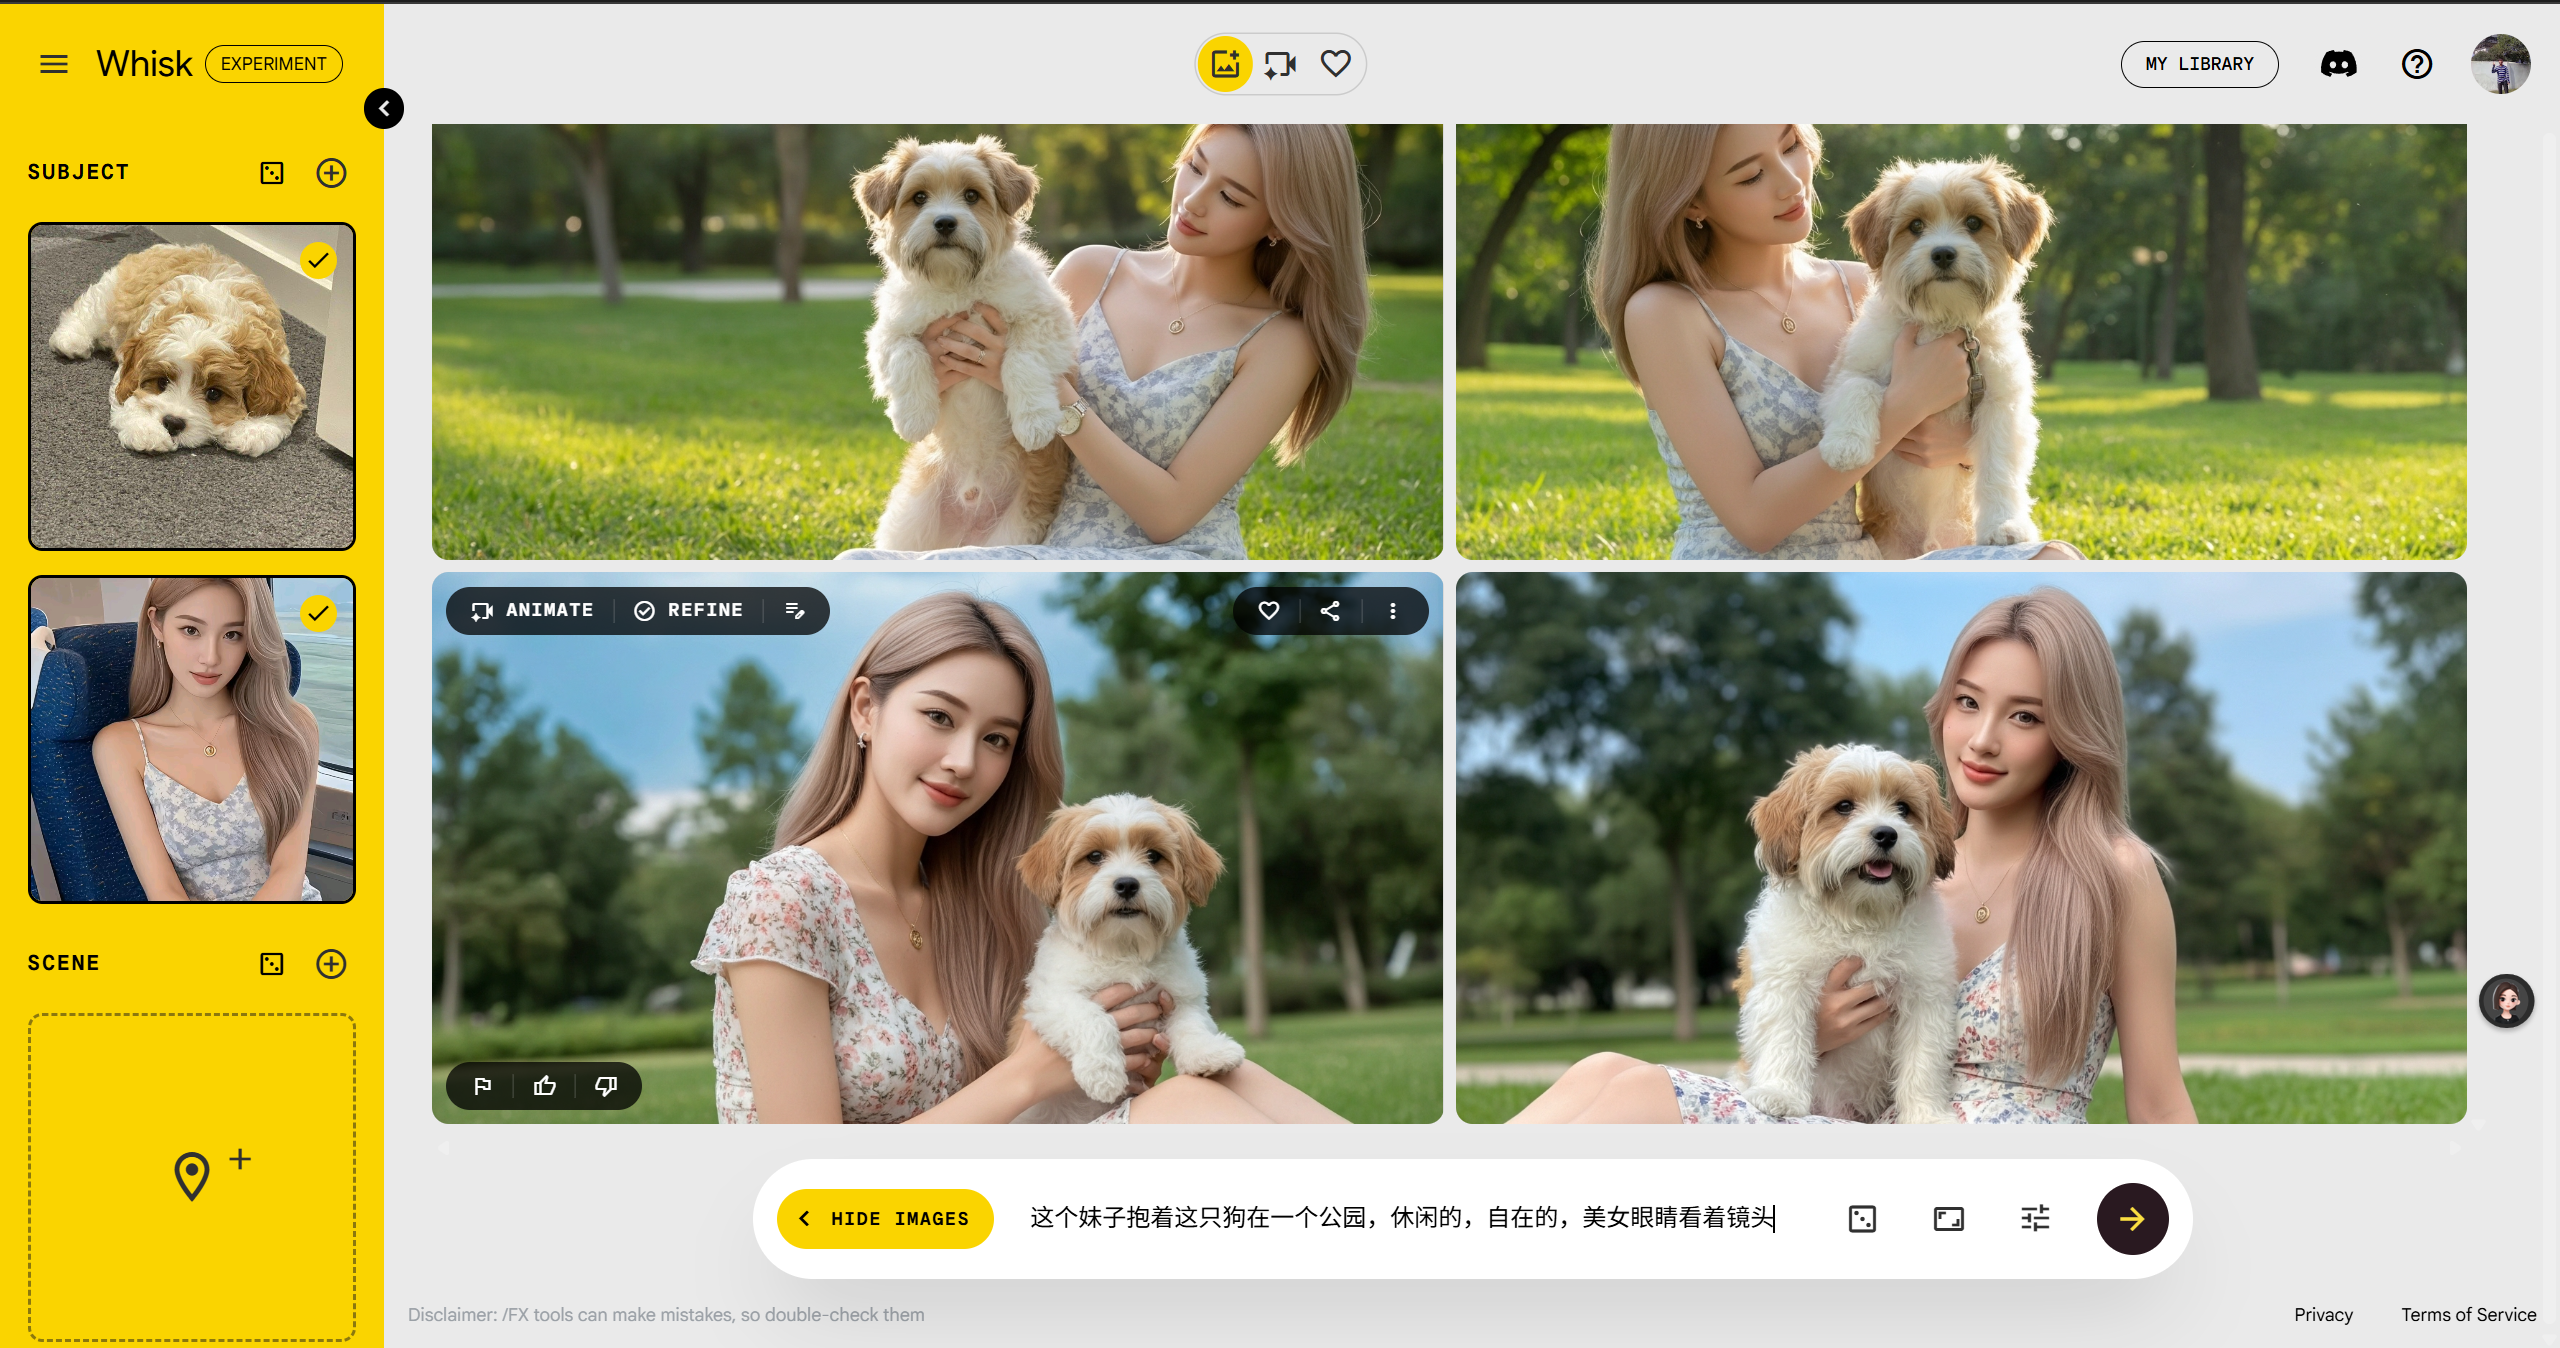Flag the hovered image with flag icon
Screen dimensions: 2560x1348
pos(483,1086)
